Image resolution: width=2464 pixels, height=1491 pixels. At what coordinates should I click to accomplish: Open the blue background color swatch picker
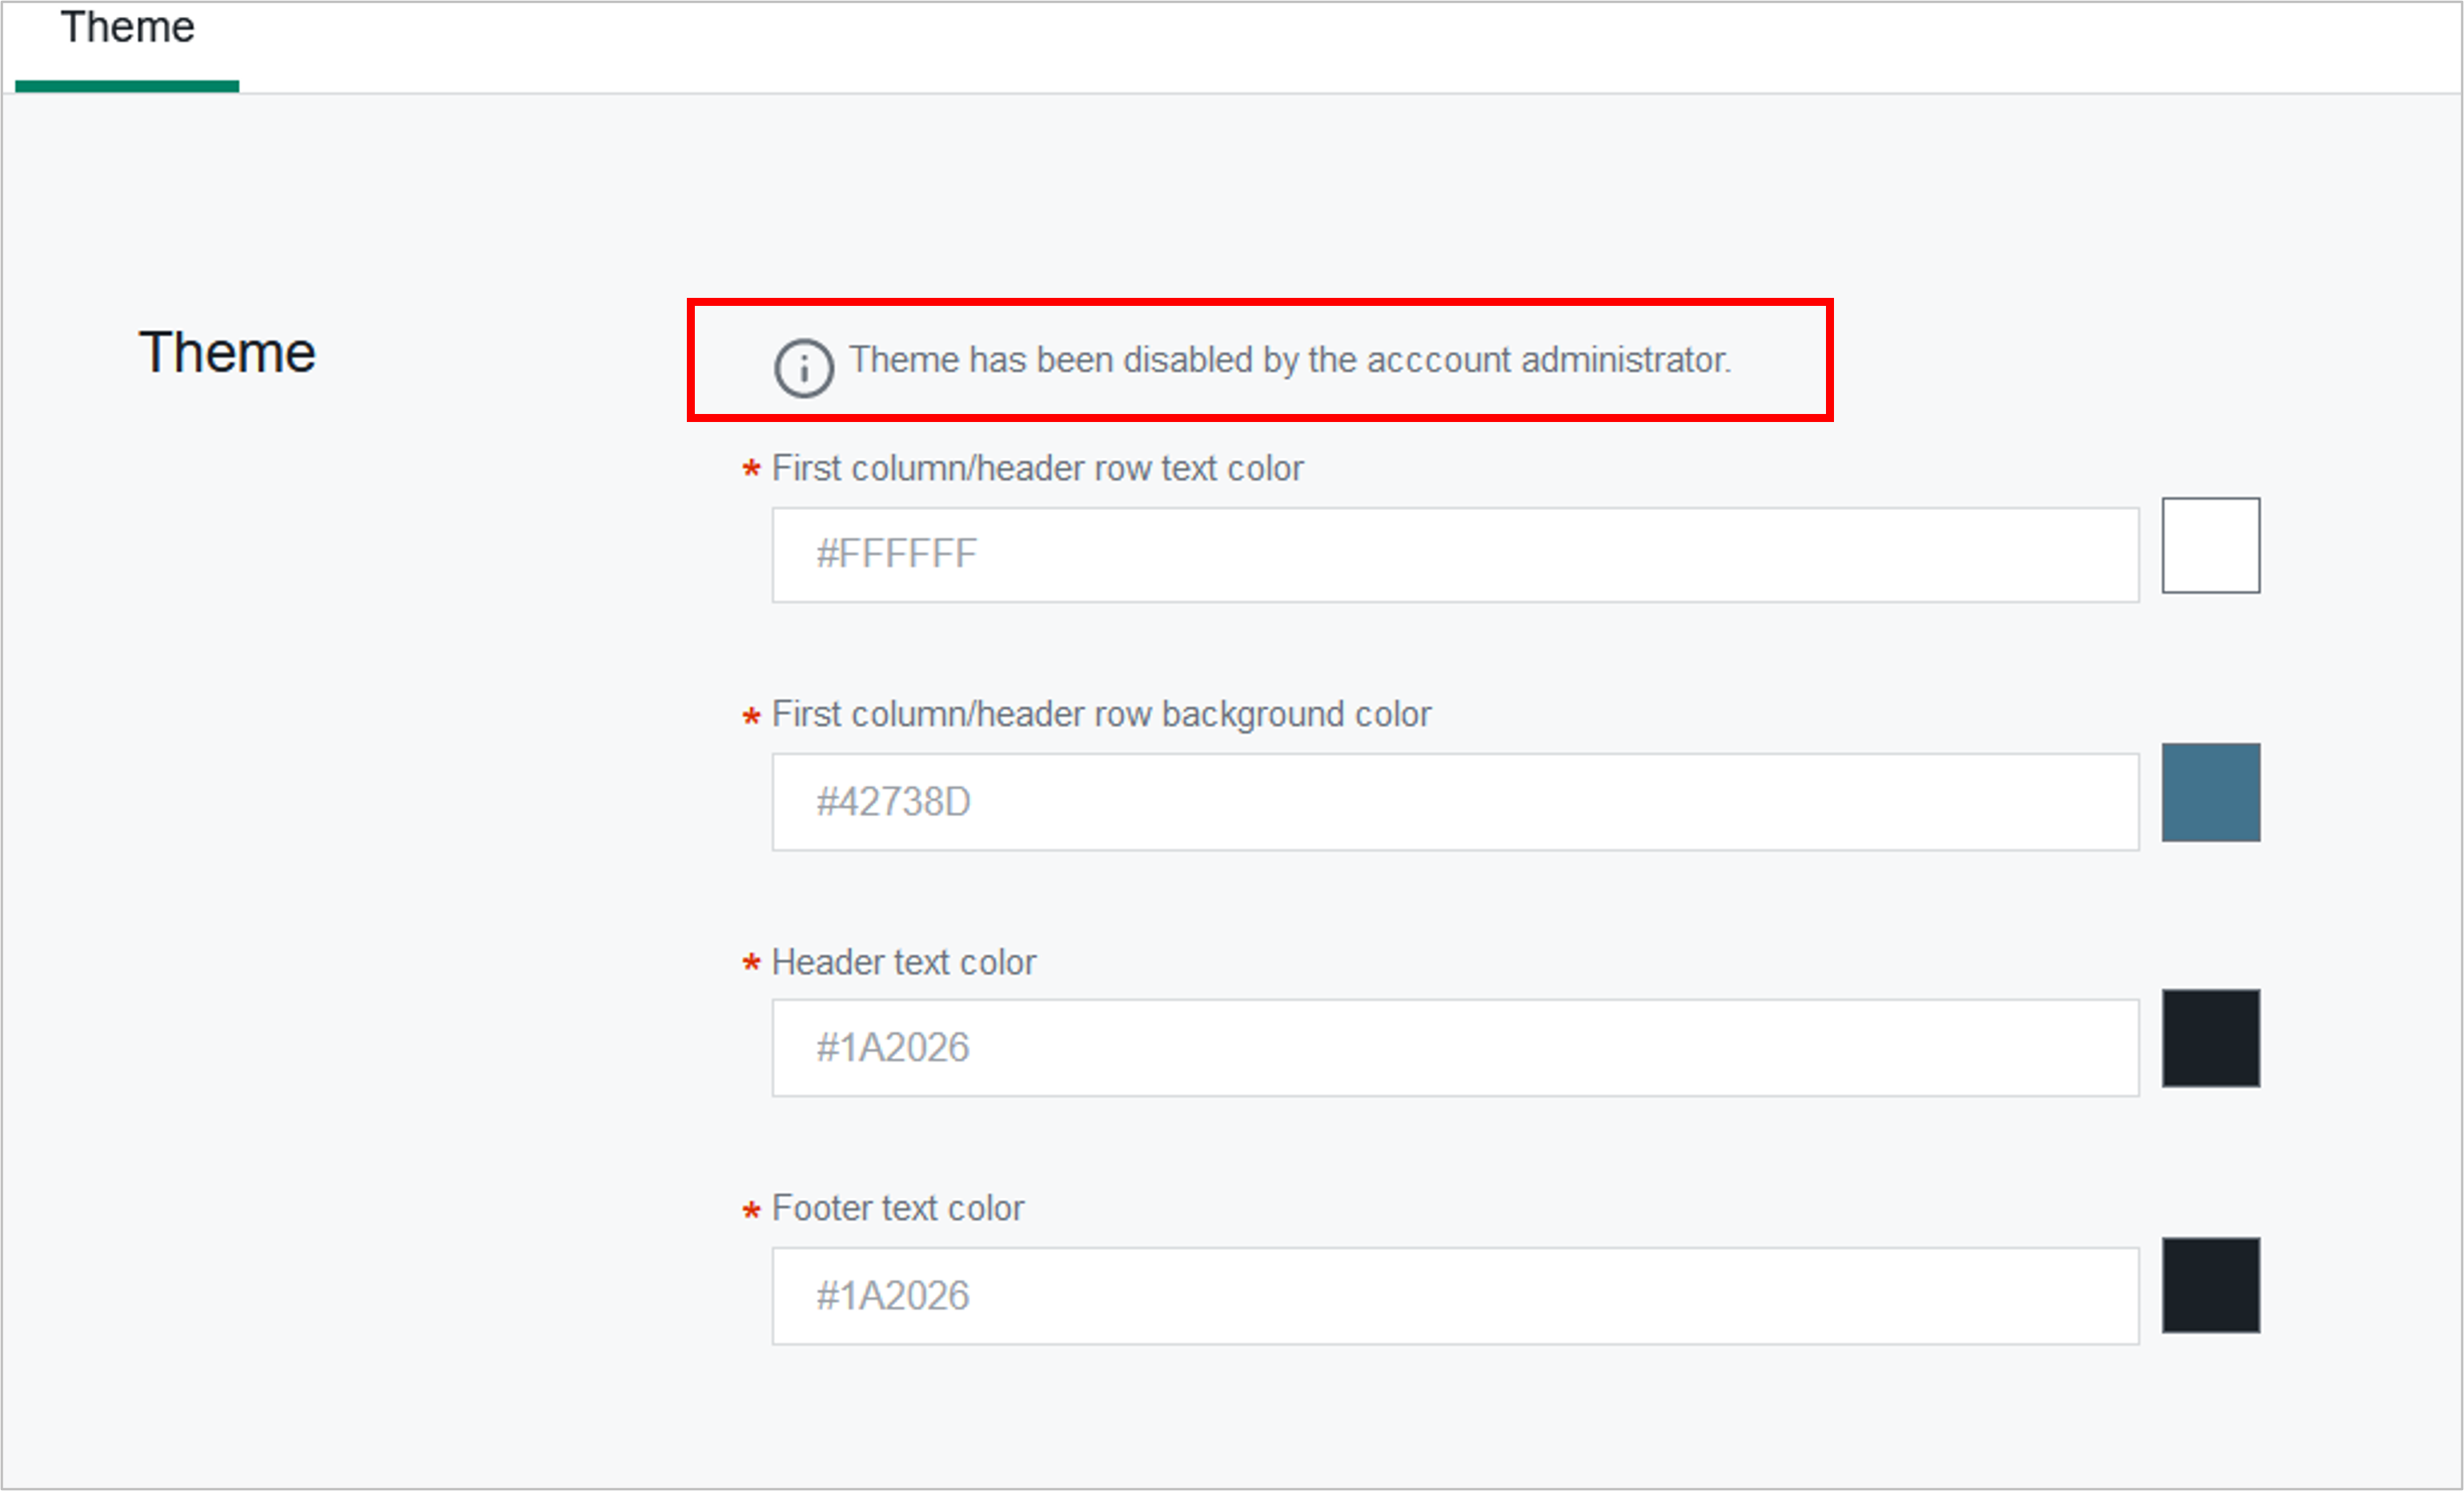pyautogui.click(x=2211, y=793)
